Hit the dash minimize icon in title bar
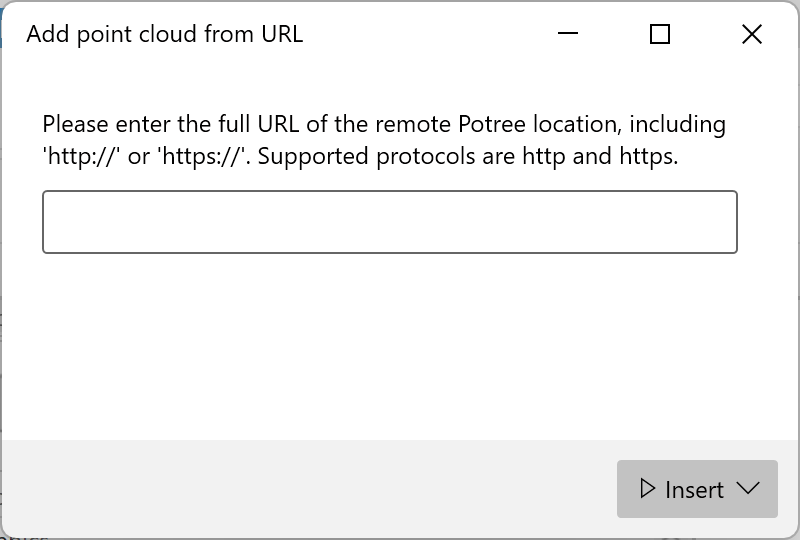800x540 pixels. 568,34
